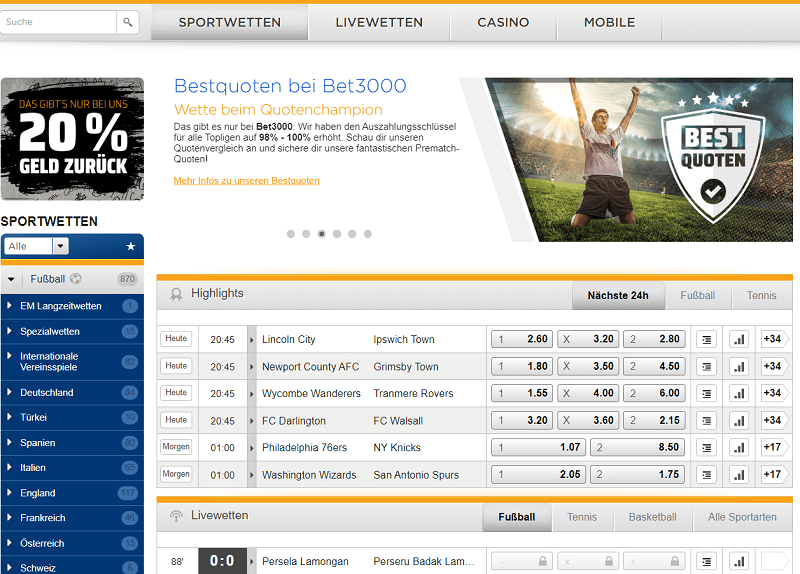Open statistics icon for Persela Lamongan live match
This screenshot has width=800, height=574.
[739, 561]
